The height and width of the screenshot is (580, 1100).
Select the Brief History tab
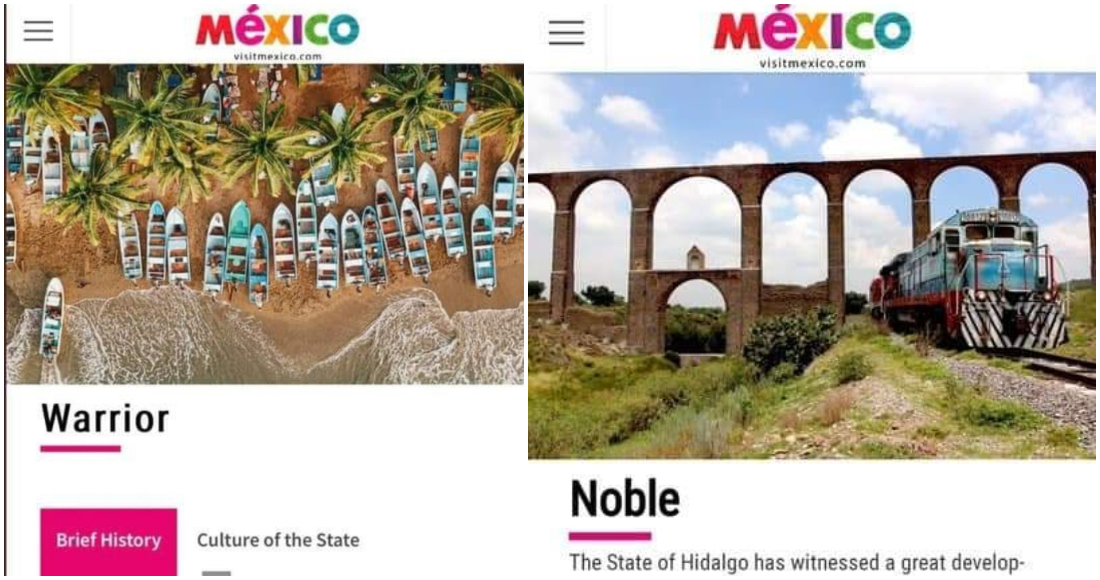(109, 541)
